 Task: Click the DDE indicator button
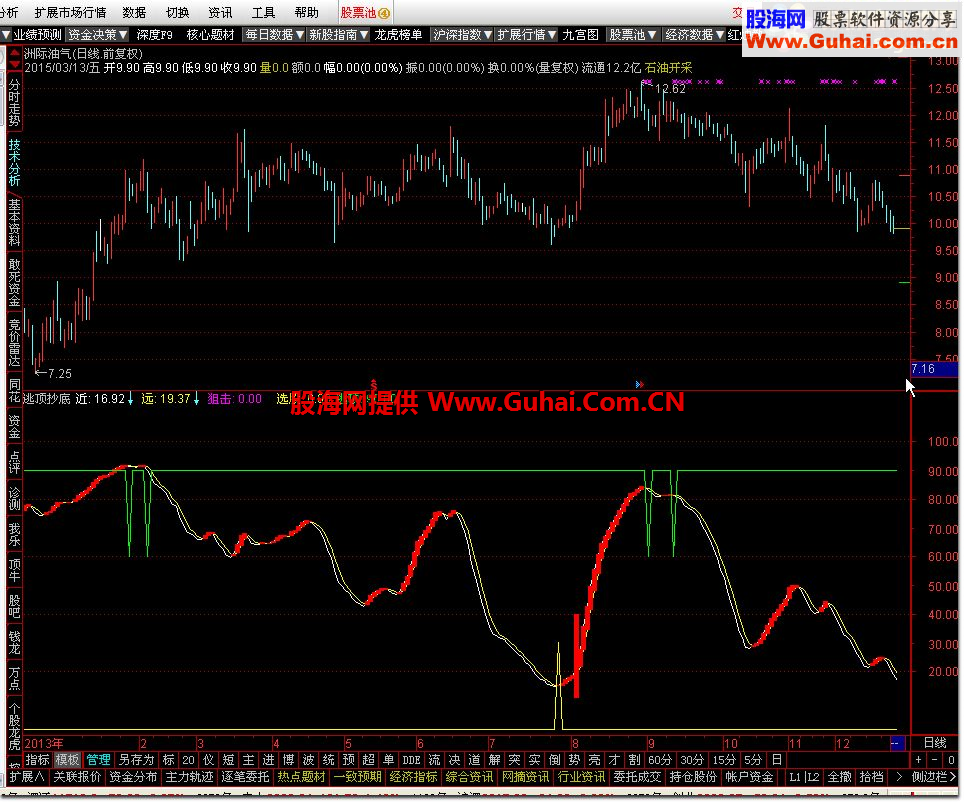[x=411, y=760]
